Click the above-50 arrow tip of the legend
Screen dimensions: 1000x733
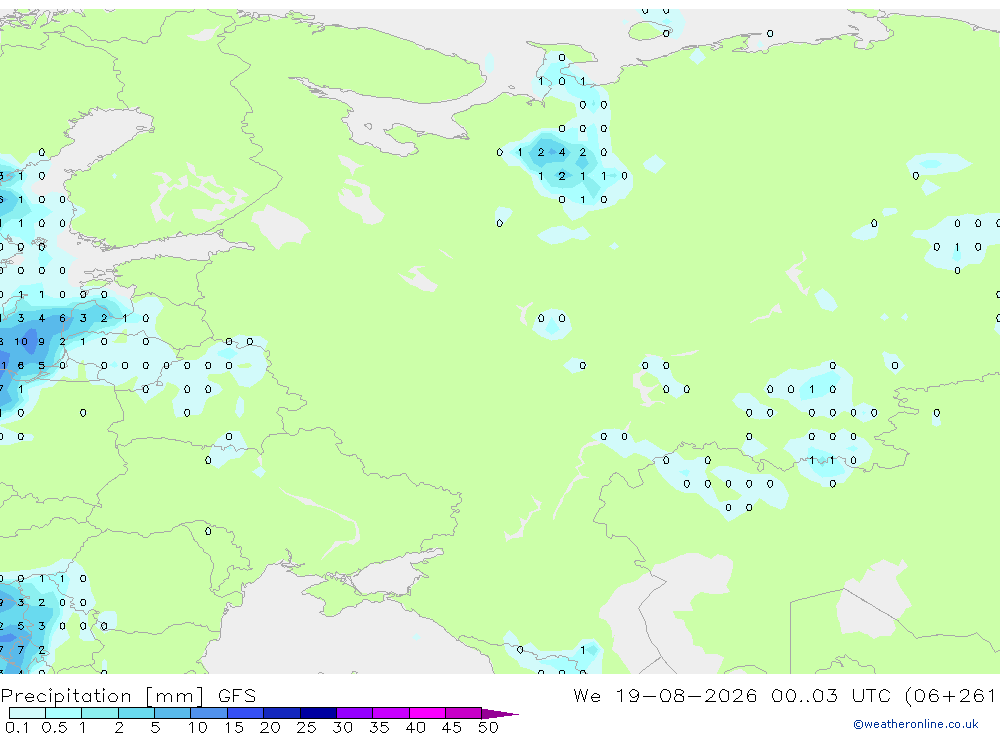(499, 713)
